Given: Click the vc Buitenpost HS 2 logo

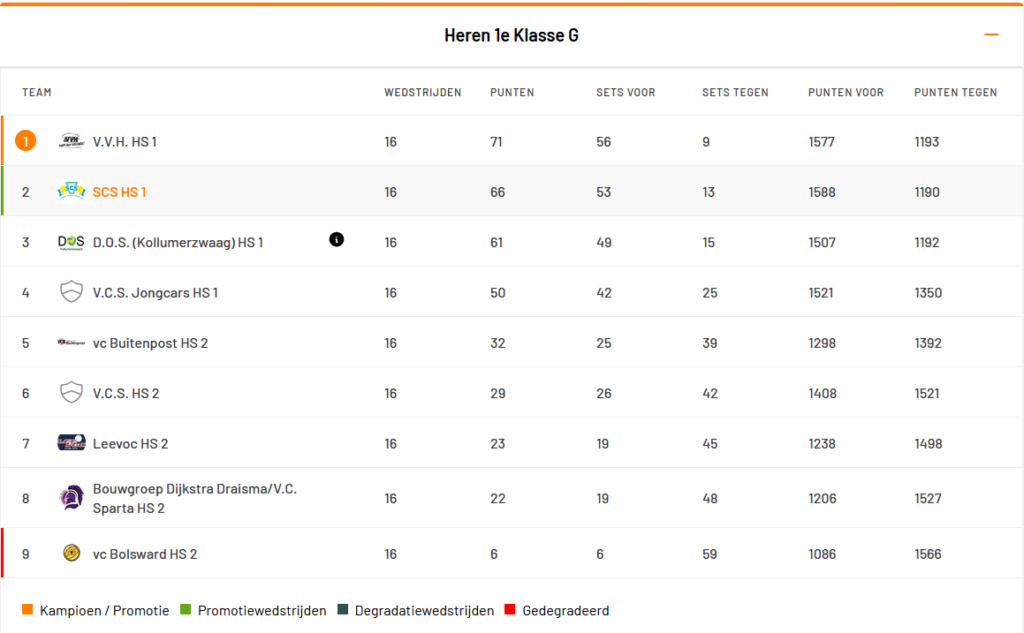Looking at the screenshot, I should pyautogui.click(x=71, y=343).
